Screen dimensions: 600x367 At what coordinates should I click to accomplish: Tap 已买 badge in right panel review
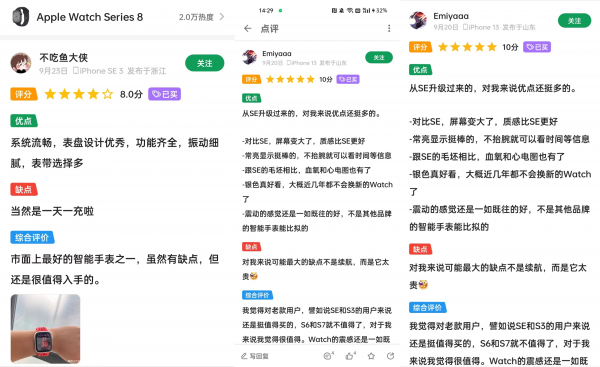tap(537, 47)
